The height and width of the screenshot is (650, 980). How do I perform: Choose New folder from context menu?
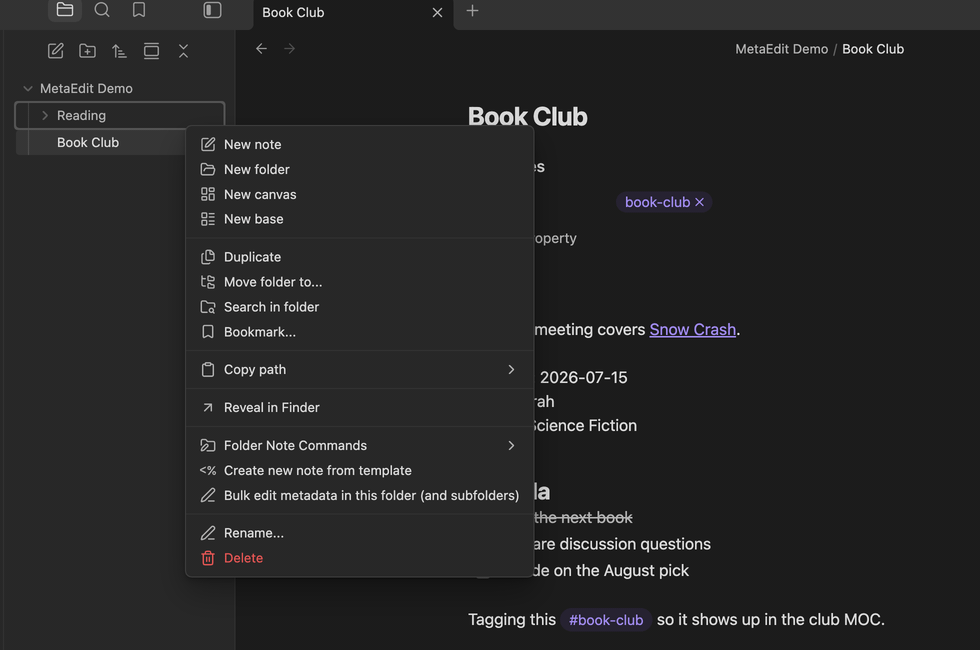tap(359, 169)
